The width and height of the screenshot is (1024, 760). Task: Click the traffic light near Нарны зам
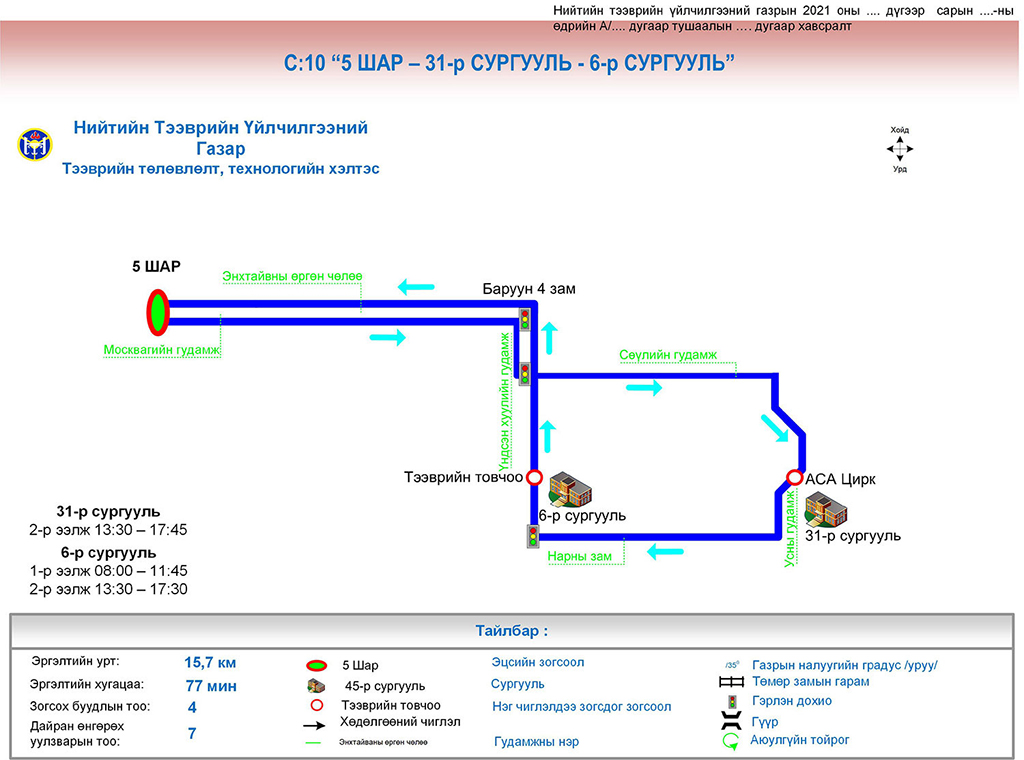533,537
